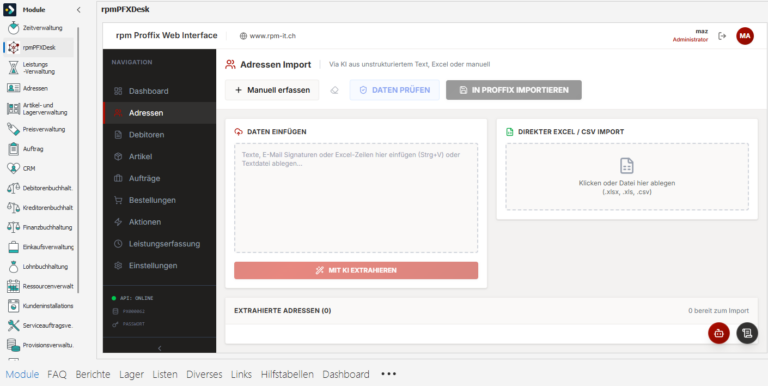The image size is (768, 386).
Task: Open the Preisverwaltung price tag icon
Action: tap(13, 129)
